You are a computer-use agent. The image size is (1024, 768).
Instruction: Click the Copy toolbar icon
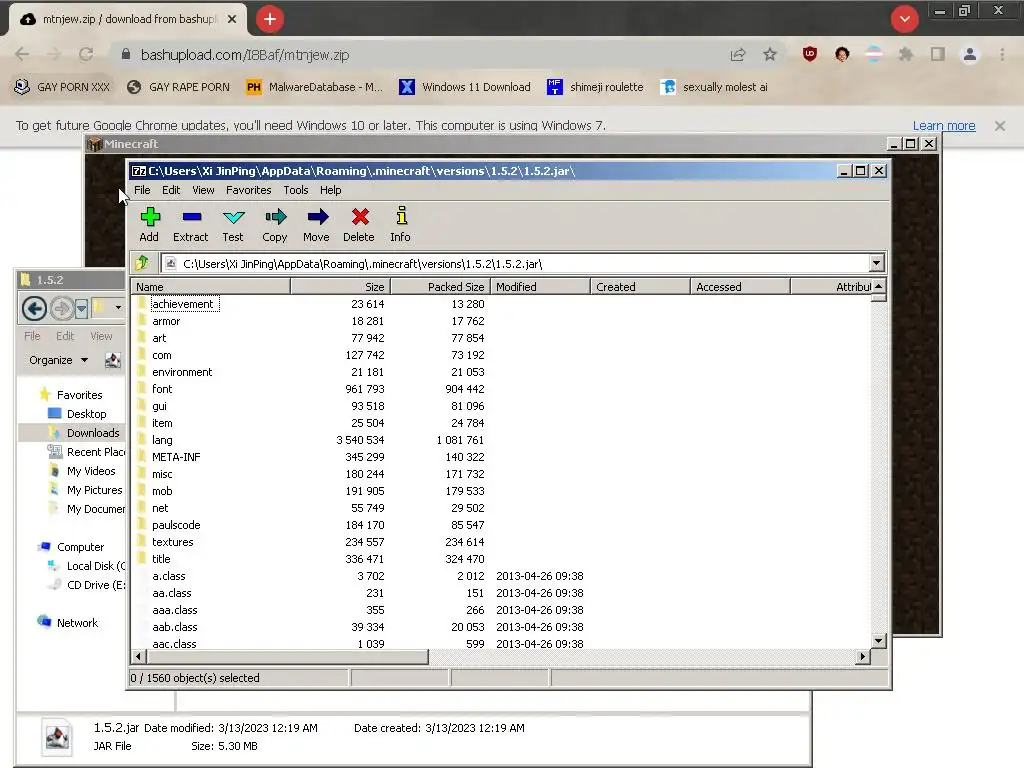tap(275, 225)
